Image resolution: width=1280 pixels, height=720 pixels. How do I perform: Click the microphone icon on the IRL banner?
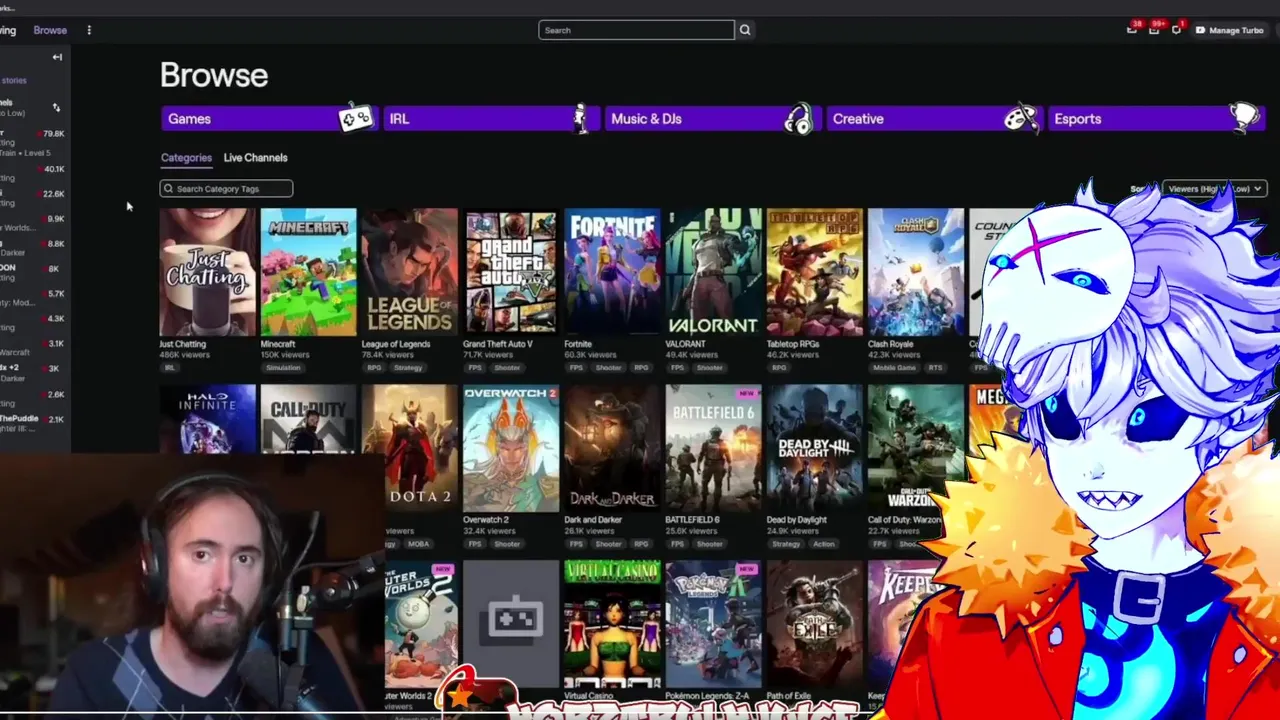click(580, 119)
